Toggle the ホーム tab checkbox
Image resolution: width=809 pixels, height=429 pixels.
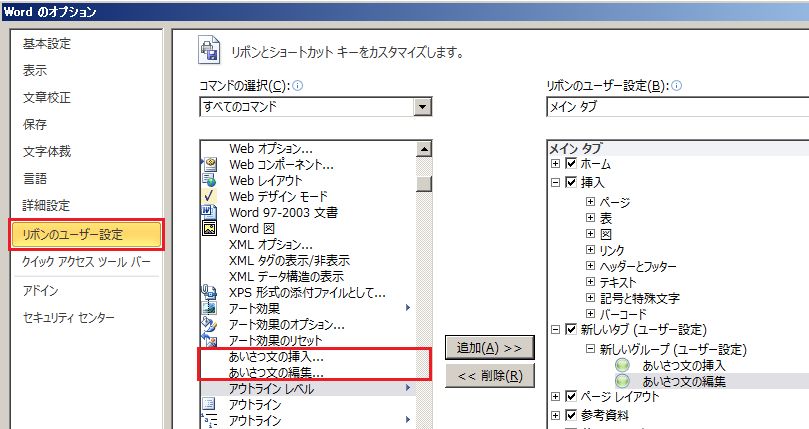571,164
